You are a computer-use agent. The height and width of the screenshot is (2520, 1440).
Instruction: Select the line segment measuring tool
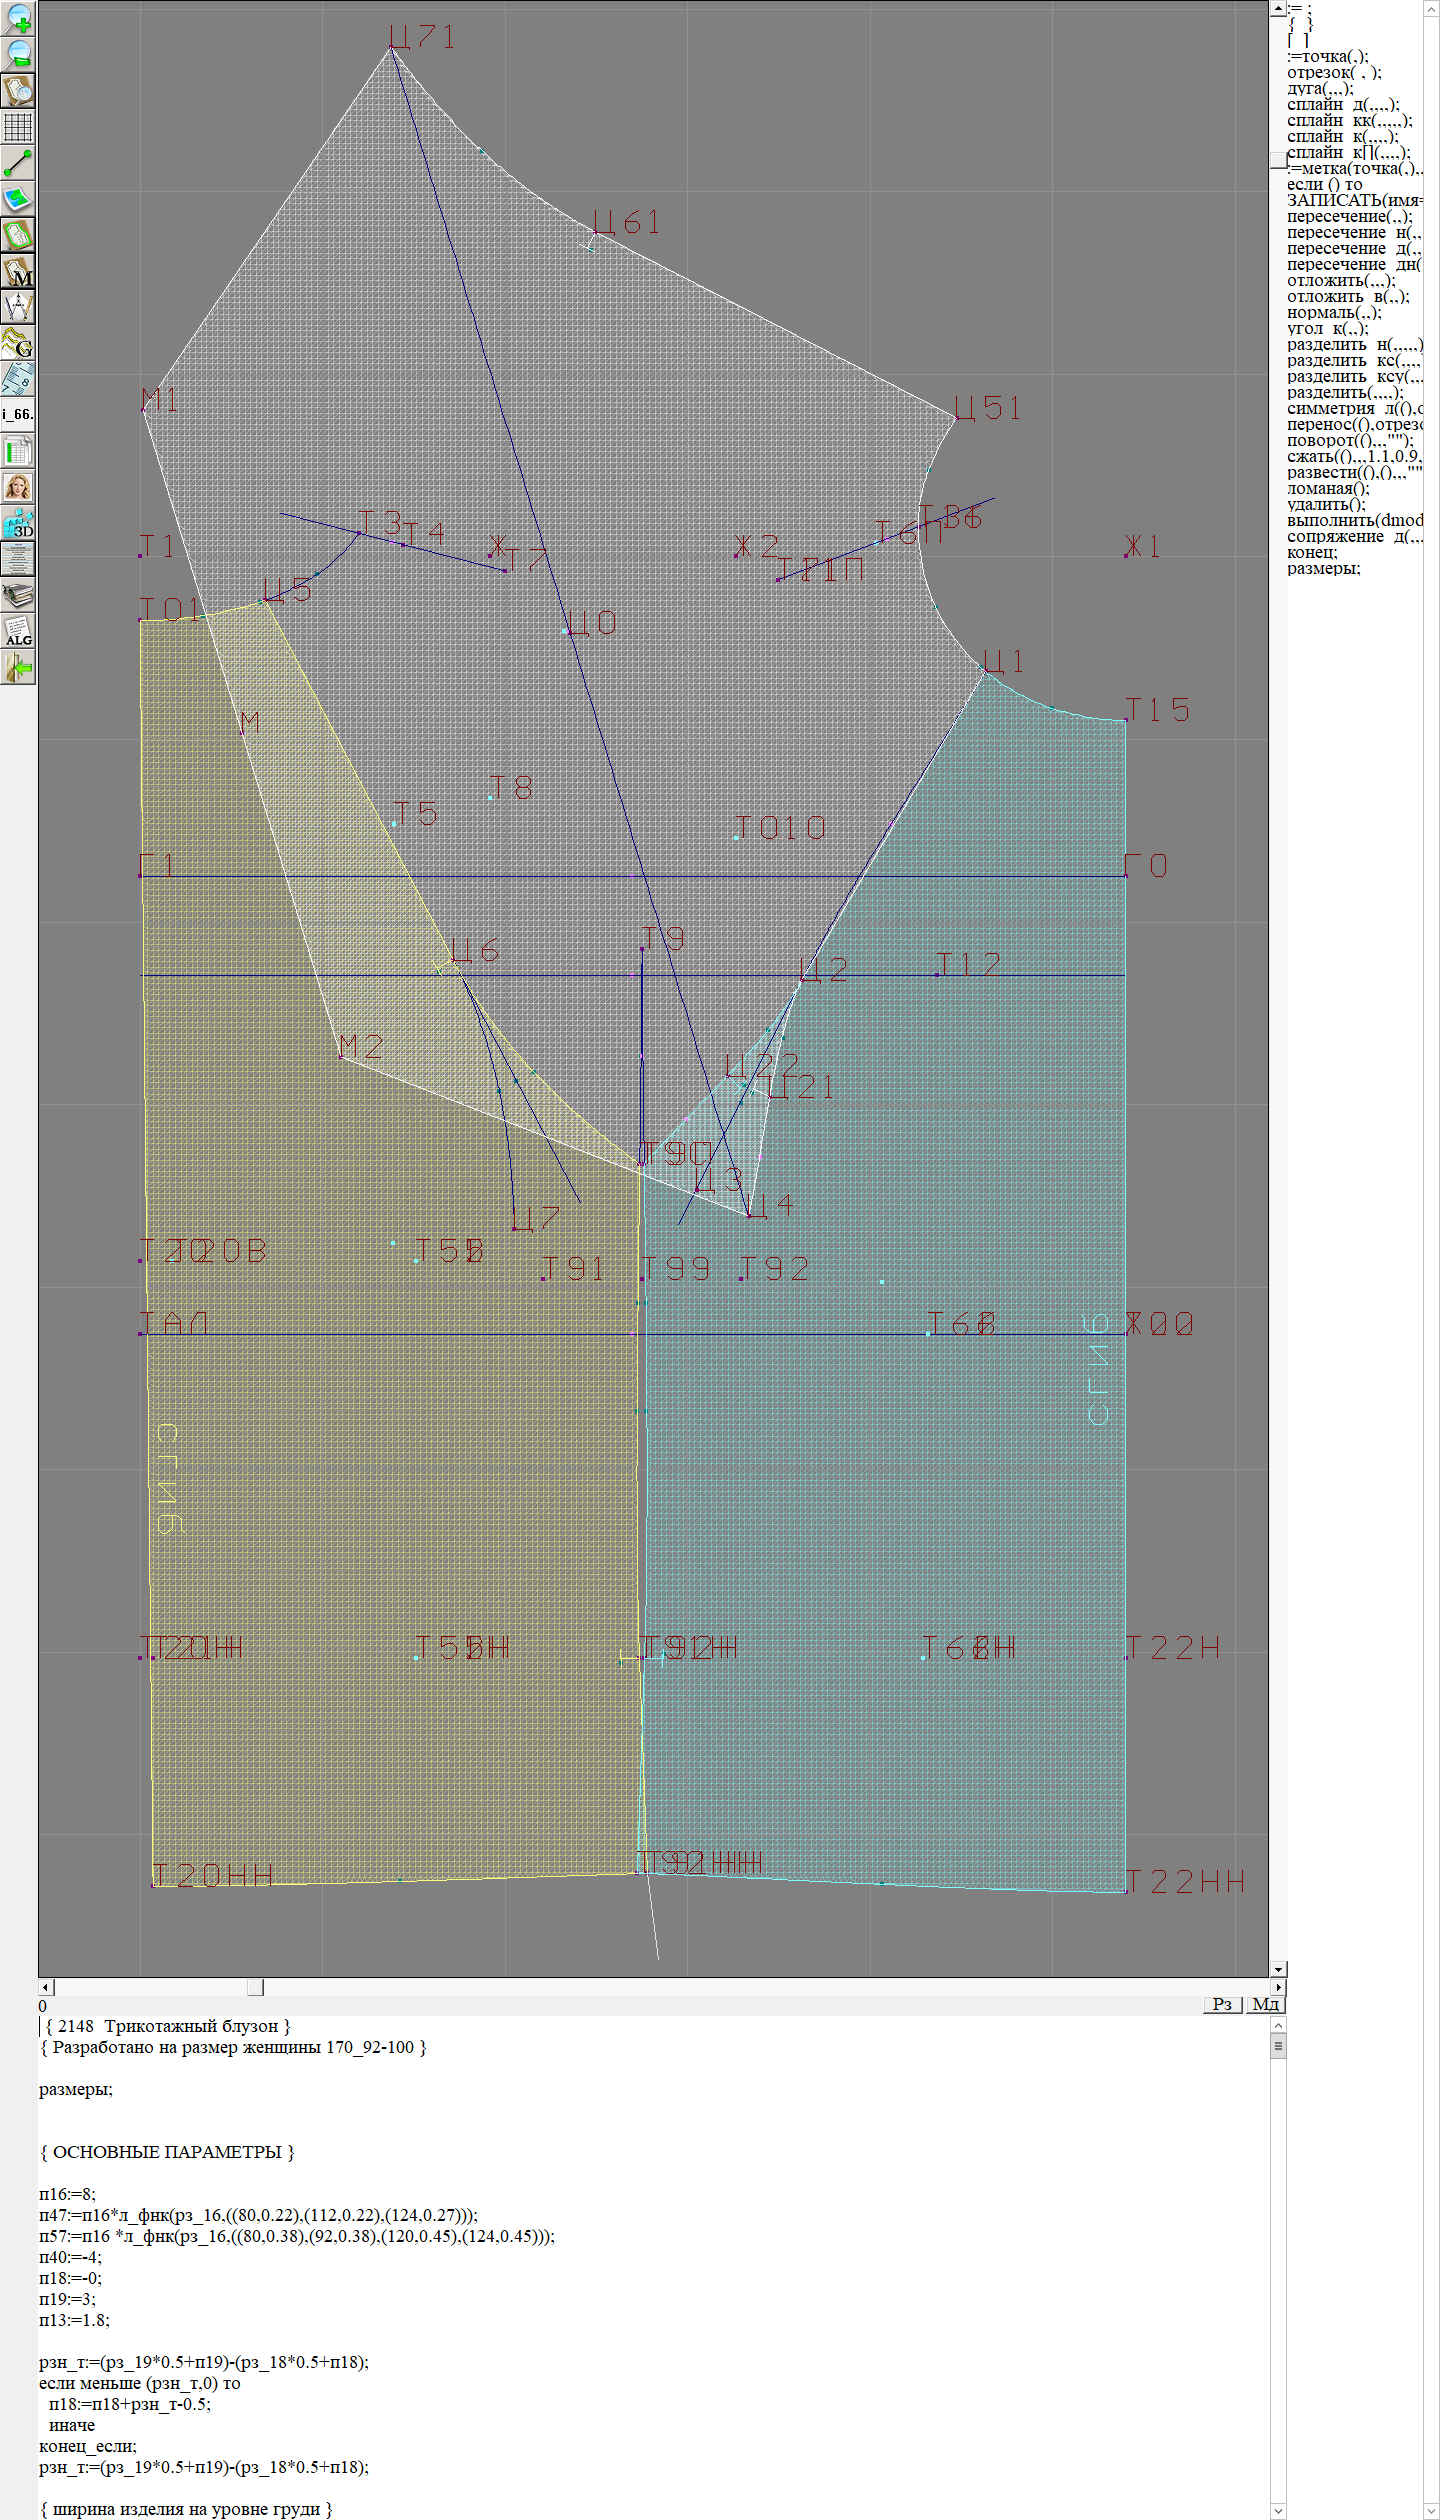pos(18,163)
